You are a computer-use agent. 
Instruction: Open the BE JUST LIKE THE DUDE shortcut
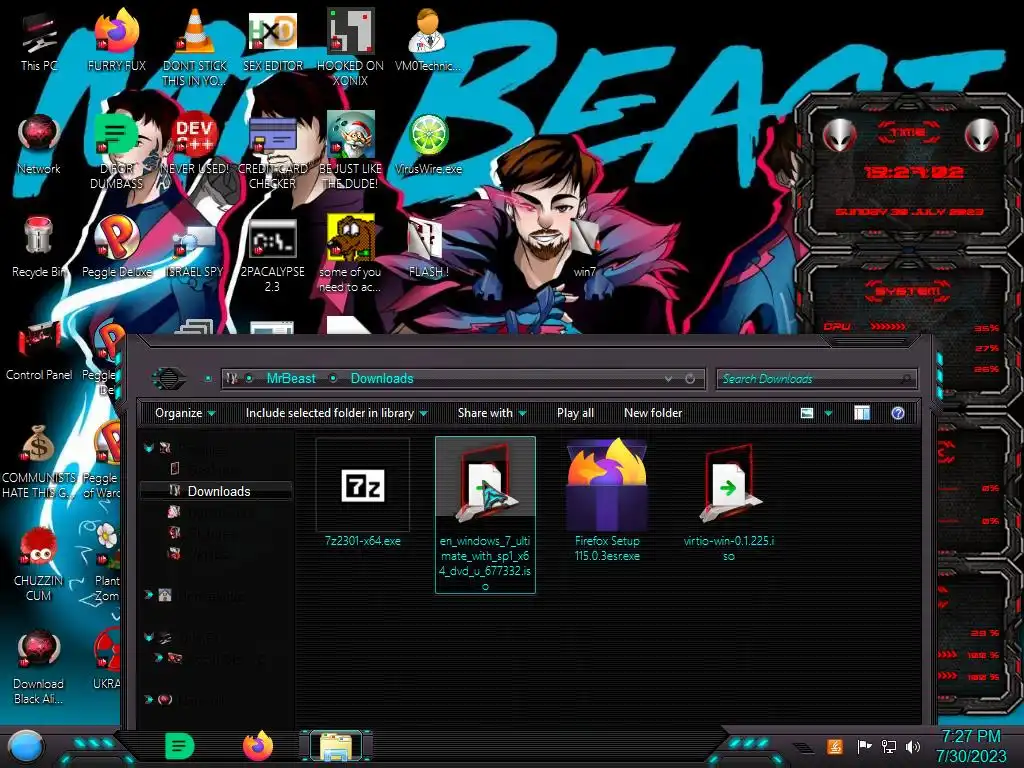(351, 152)
